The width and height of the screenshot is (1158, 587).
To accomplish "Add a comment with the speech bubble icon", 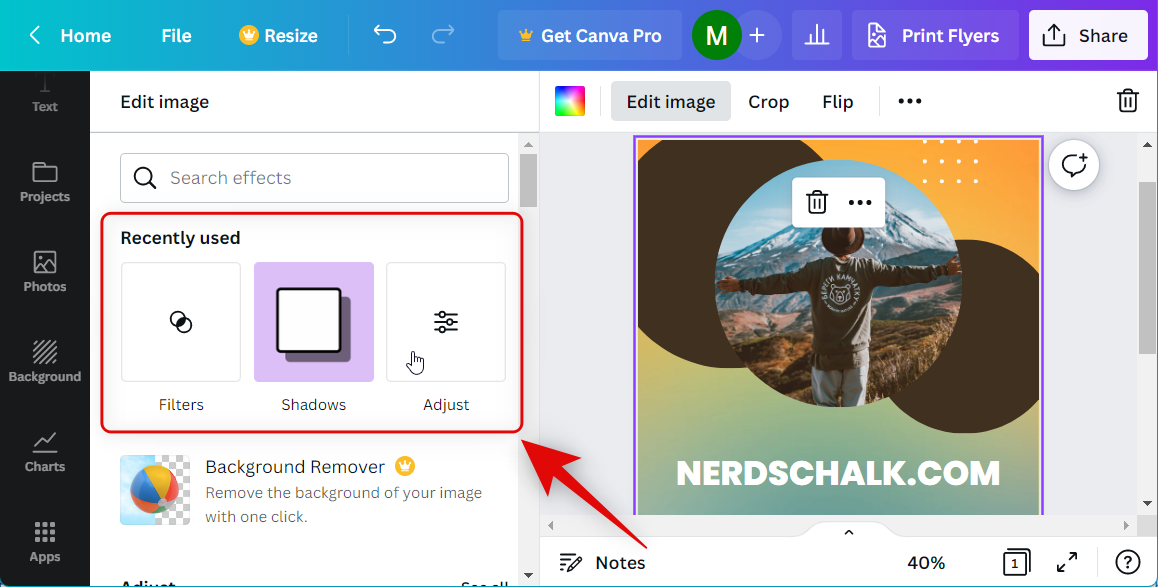I will tap(1074, 165).
